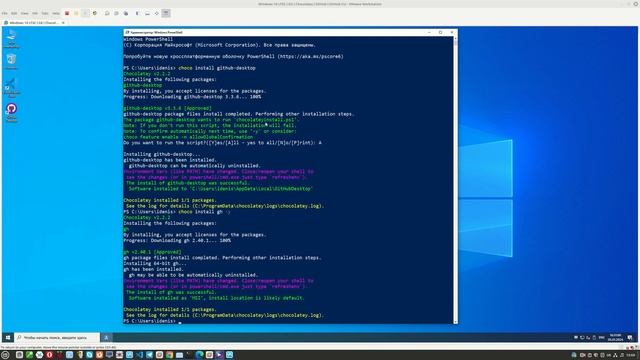Click the 'Installing 64-bit gh...' line
The image size is (640, 360).
click(x=155, y=264)
